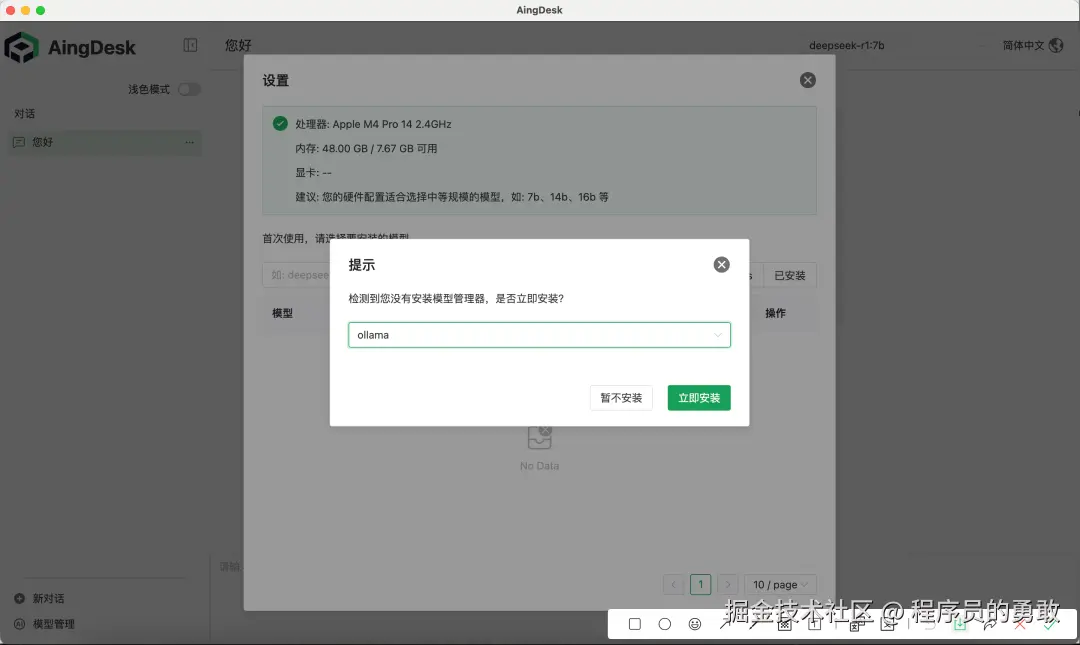
Task: Switch to the 已安装 tab
Action: pyautogui.click(x=789, y=275)
